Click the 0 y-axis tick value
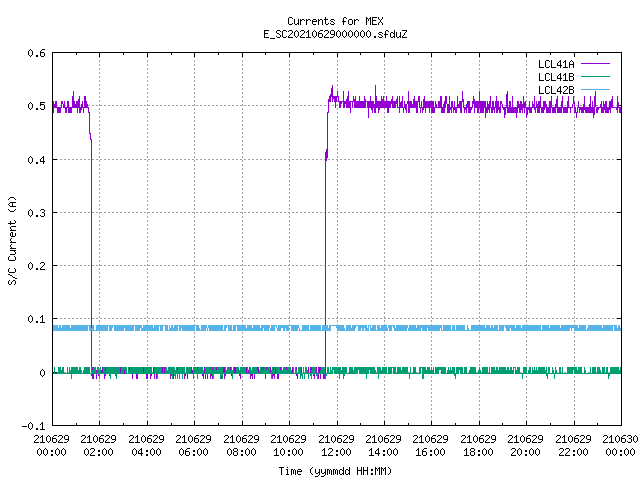Screen dimensions: 640x480 [42, 373]
